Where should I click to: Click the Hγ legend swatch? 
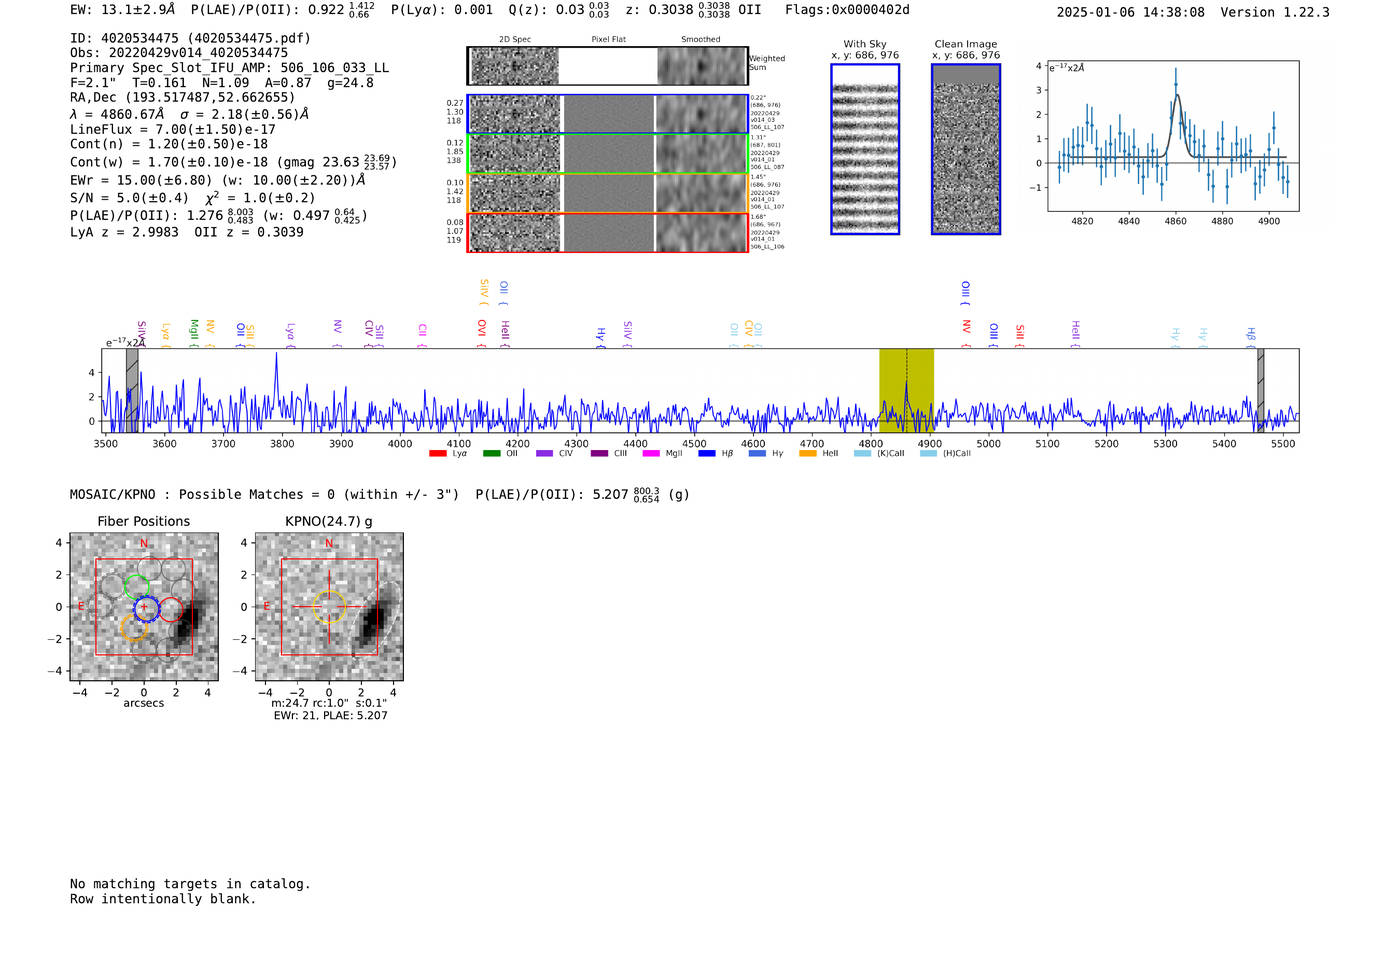[x=757, y=454]
